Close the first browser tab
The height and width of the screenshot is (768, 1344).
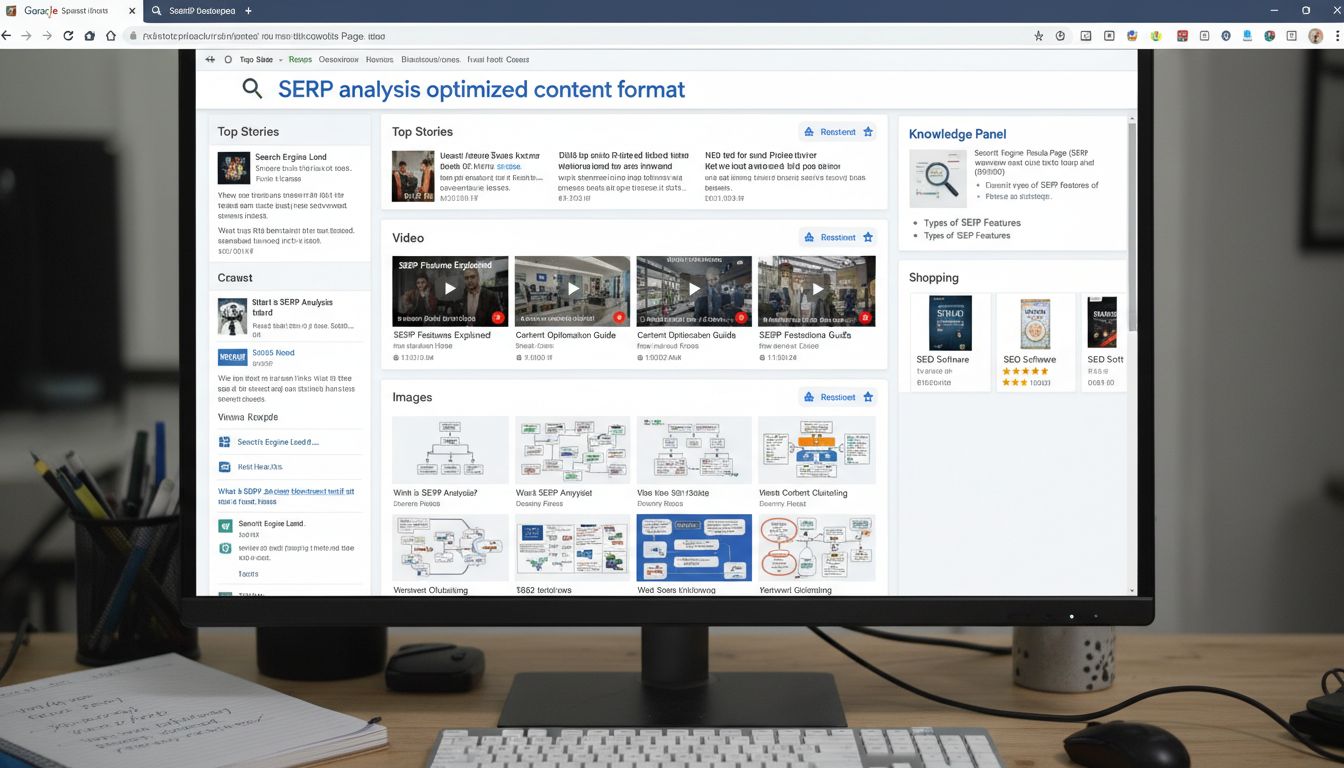(x=132, y=10)
